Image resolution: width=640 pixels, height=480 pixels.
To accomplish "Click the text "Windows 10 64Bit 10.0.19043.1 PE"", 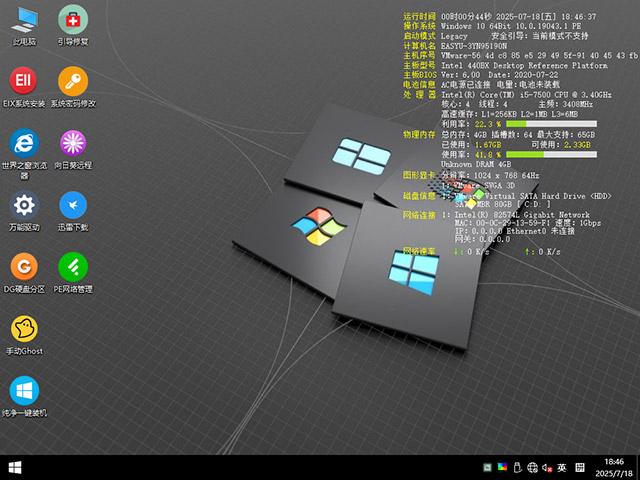I will click(x=511, y=26).
